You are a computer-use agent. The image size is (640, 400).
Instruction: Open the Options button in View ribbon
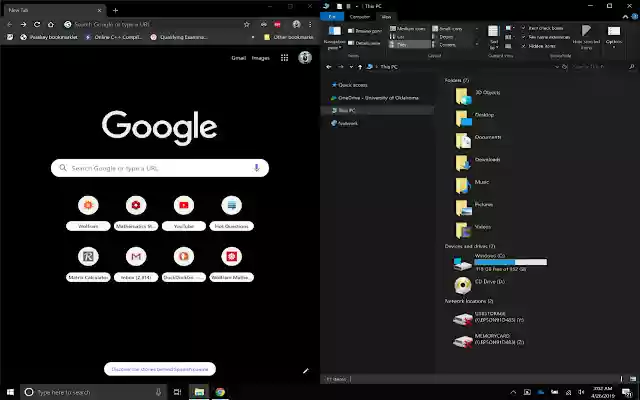[x=613, y=37]
